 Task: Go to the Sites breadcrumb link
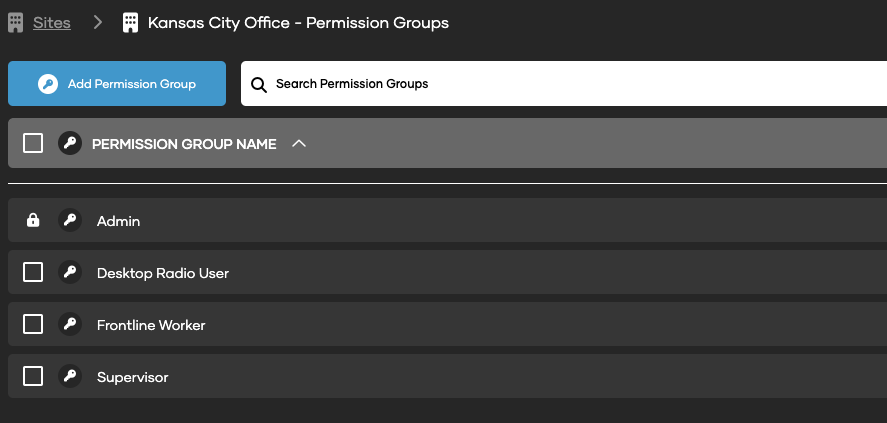[52, 22]
